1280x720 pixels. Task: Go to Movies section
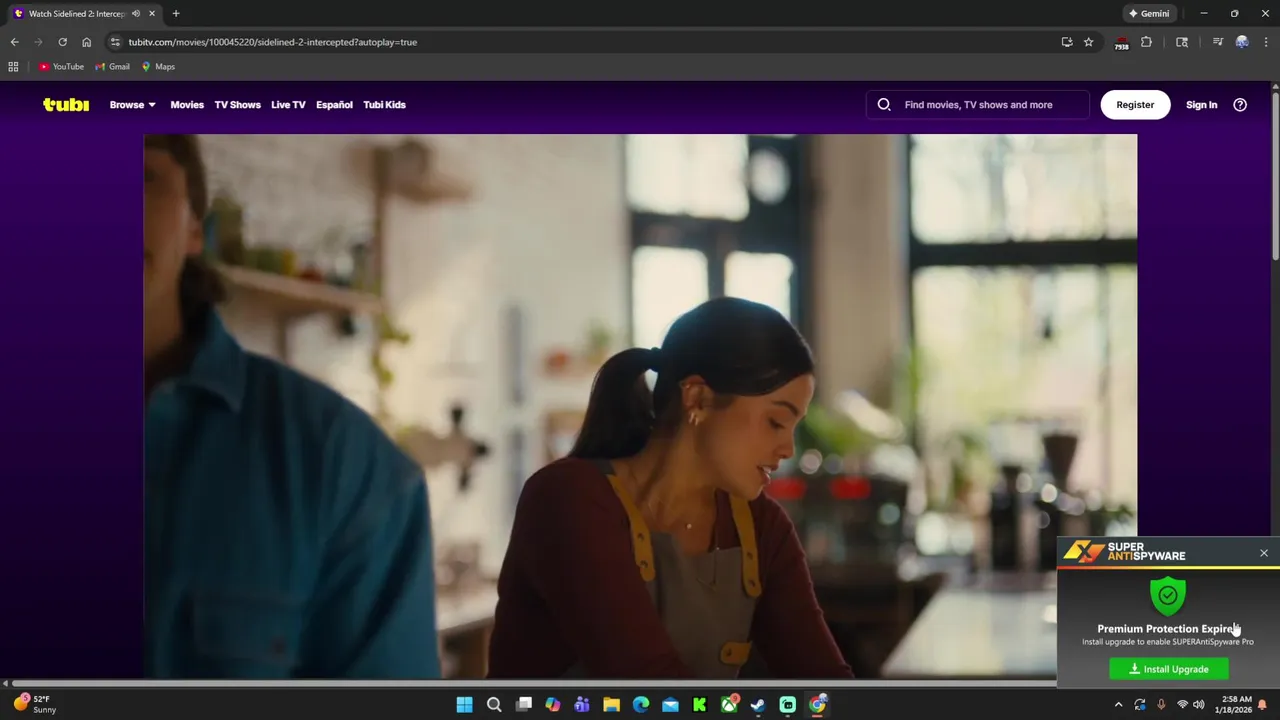coord(187,104)
